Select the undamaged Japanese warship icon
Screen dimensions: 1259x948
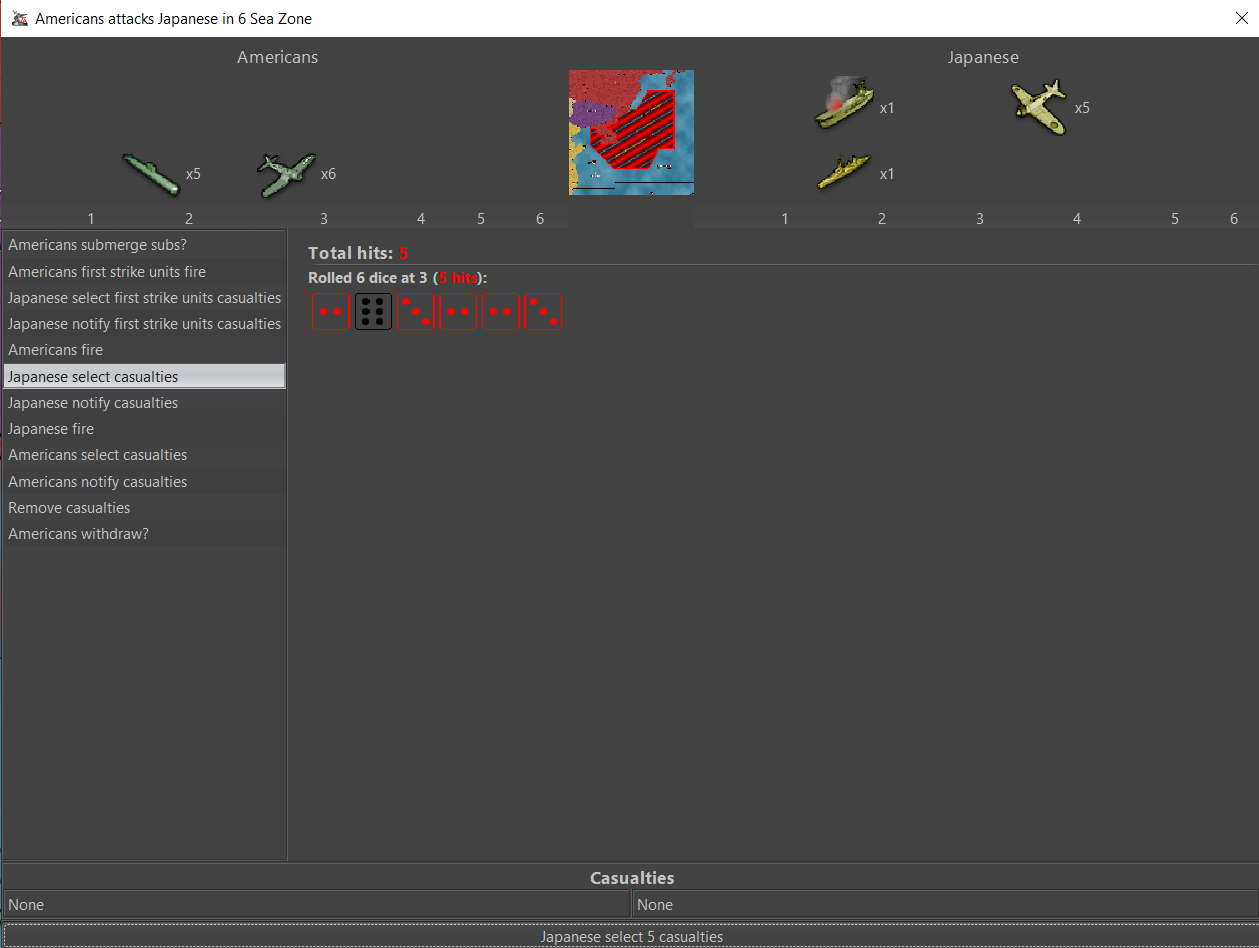click(x=843, y=173)
